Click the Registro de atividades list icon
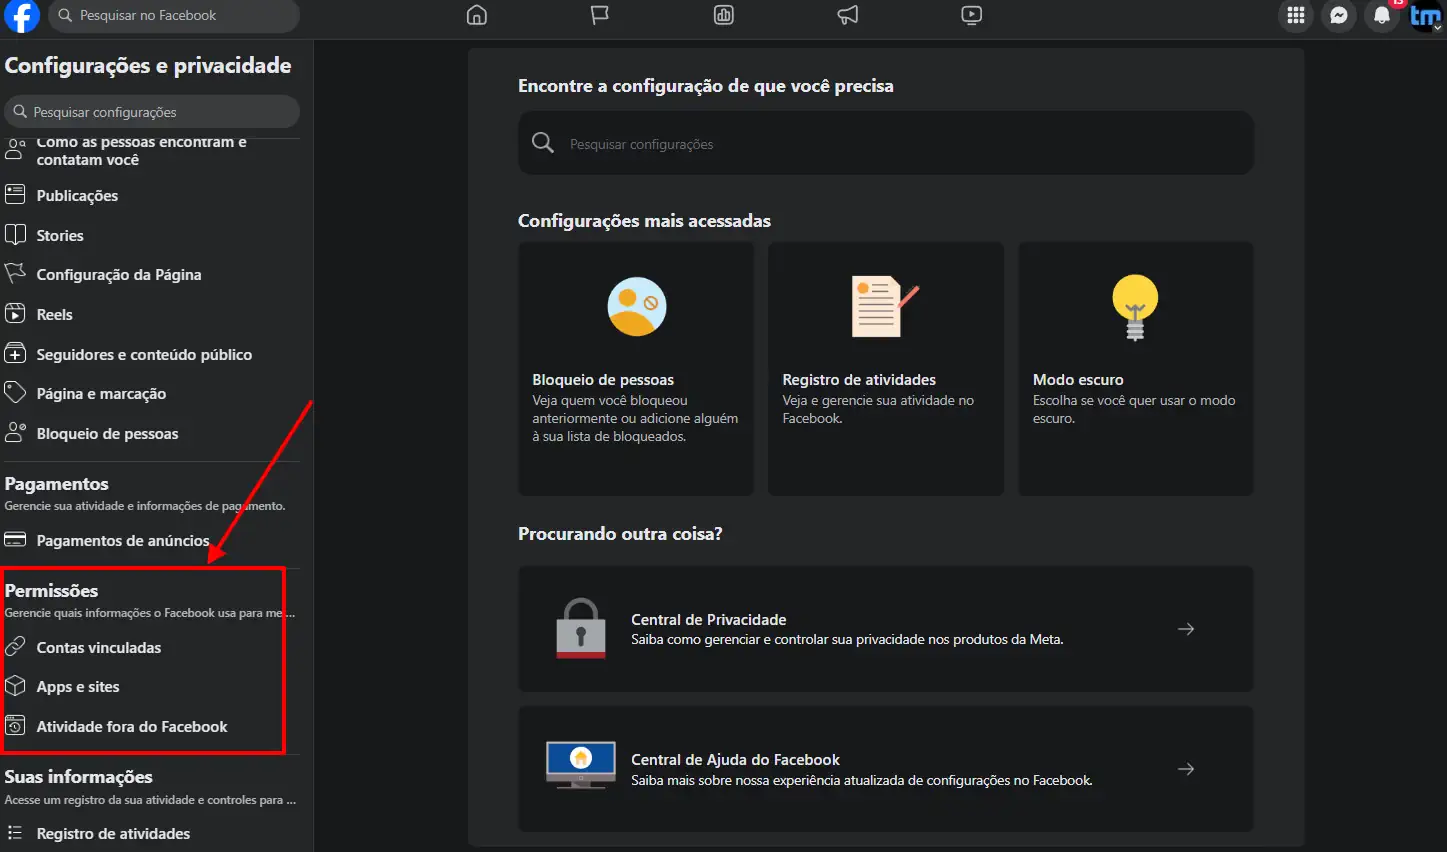 click(15, 832)
